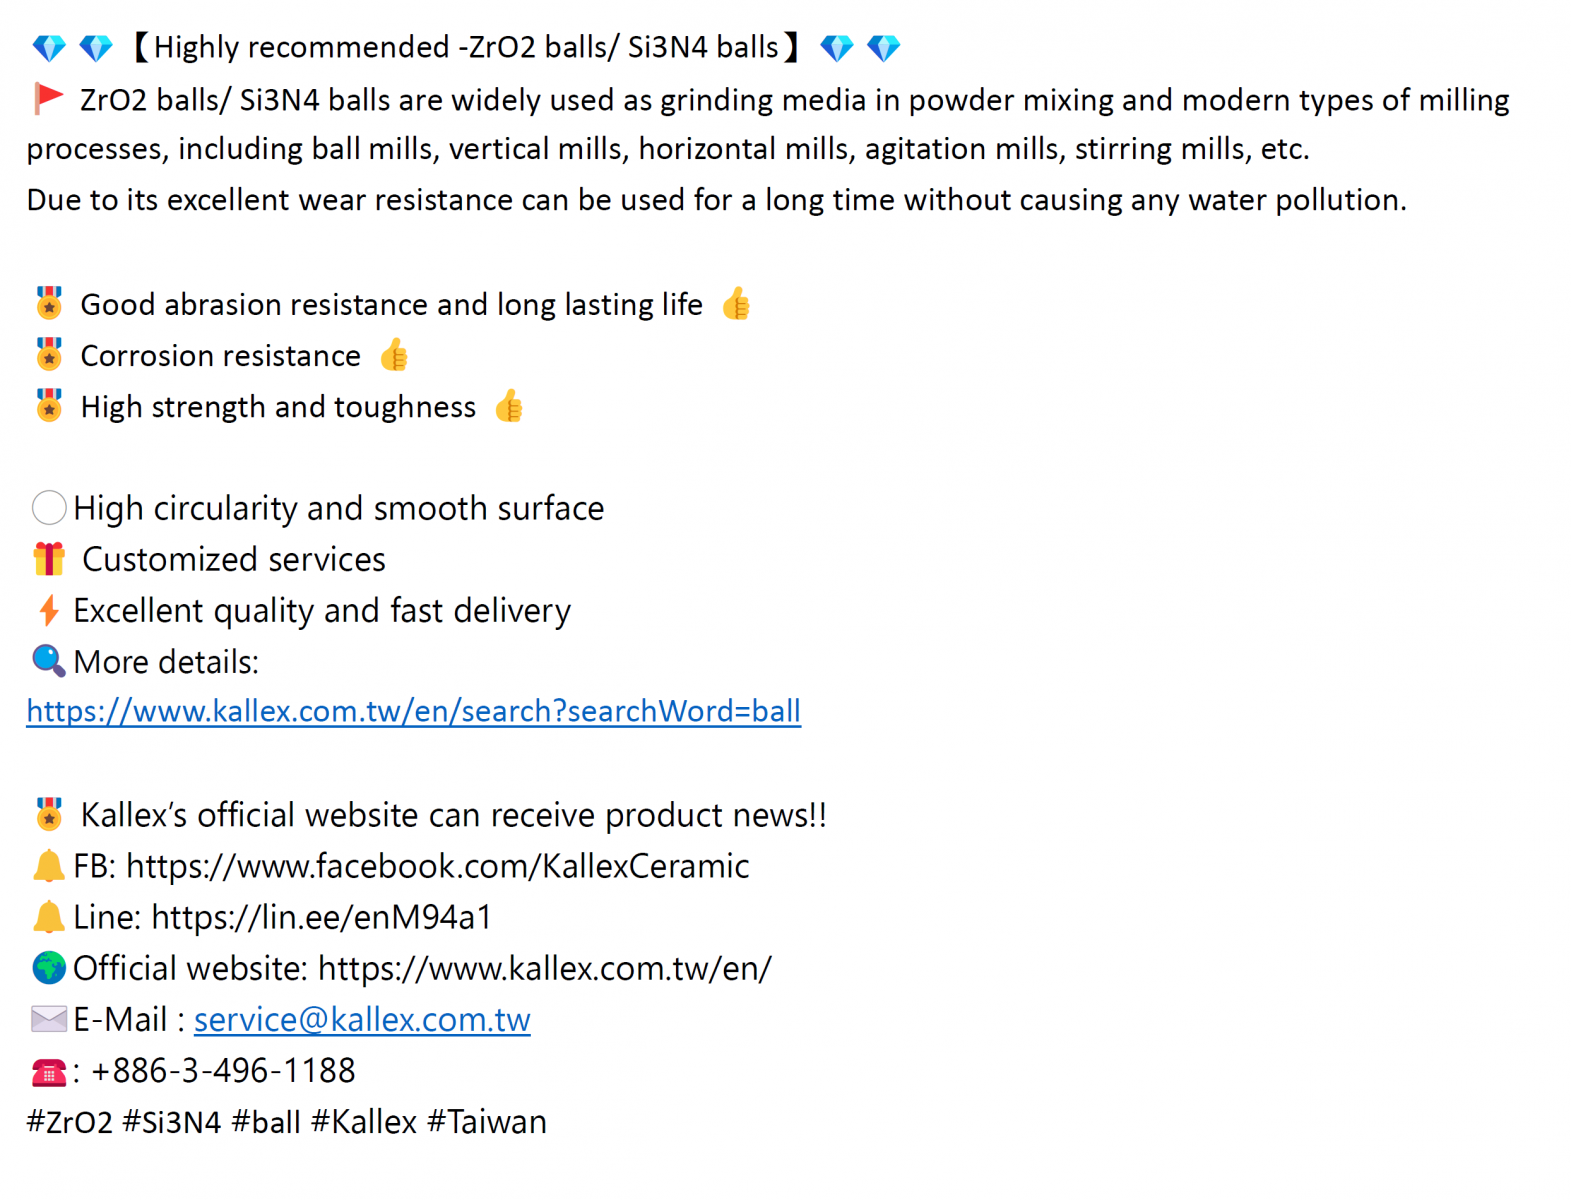
Task: Click the service@kallex.com.tw email link
Action: (x=362, y=1019)
